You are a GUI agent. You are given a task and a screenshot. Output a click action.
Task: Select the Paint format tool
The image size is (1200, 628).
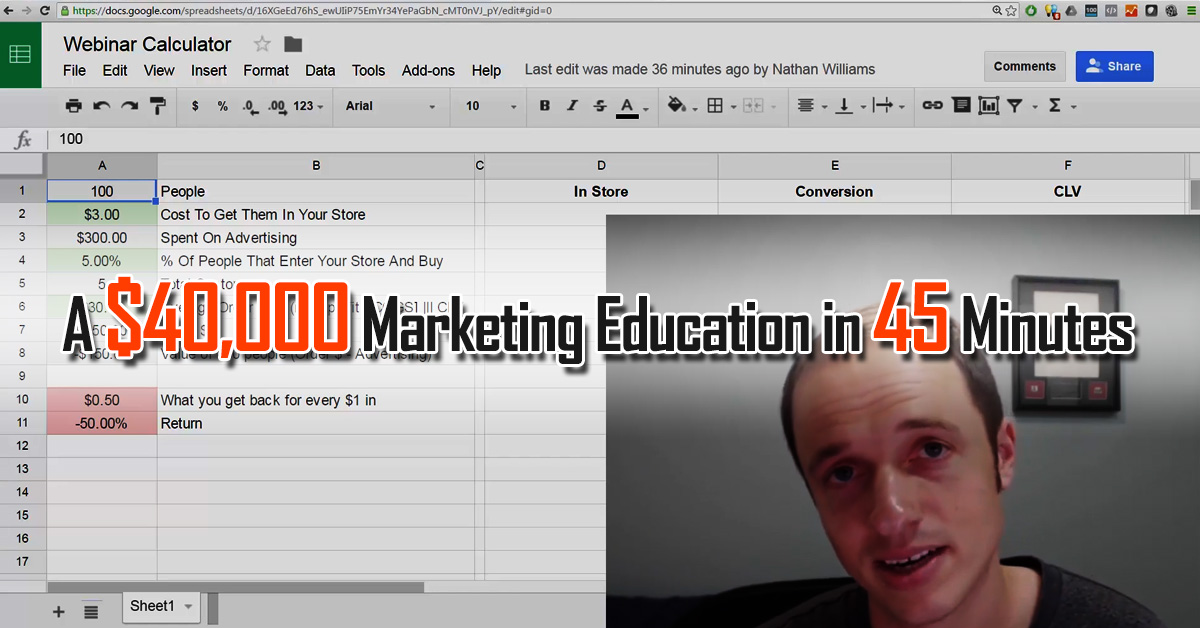coord(157,106)
